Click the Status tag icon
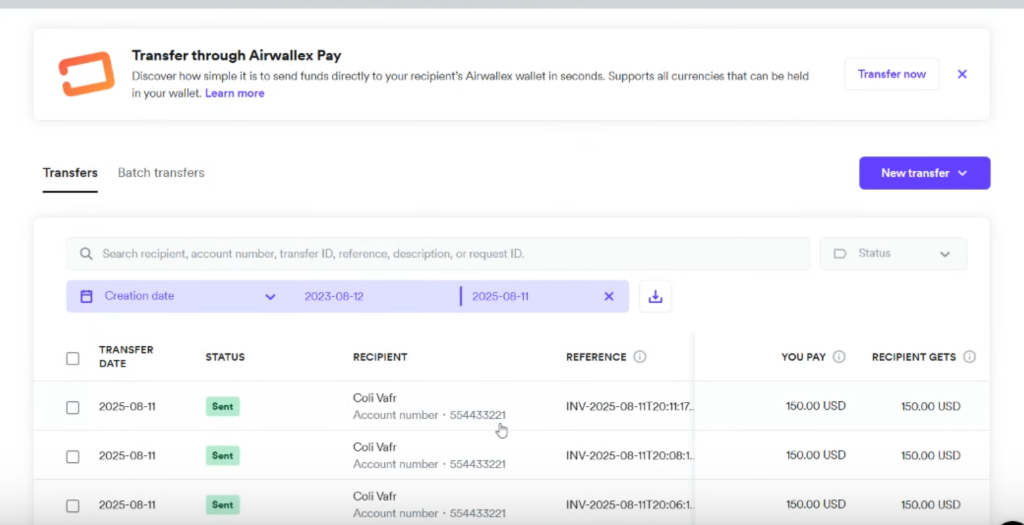Image resolution: width=1024 pixels, height=525 pixels. [840, 253]
